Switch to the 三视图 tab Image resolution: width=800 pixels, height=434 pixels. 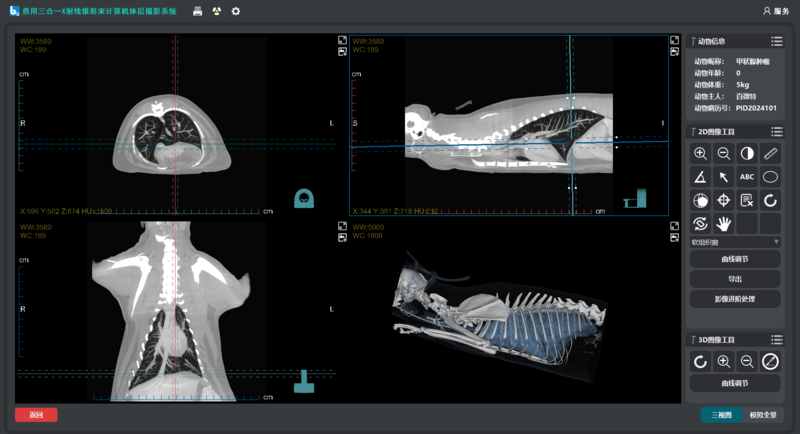[x=721, y=415]
